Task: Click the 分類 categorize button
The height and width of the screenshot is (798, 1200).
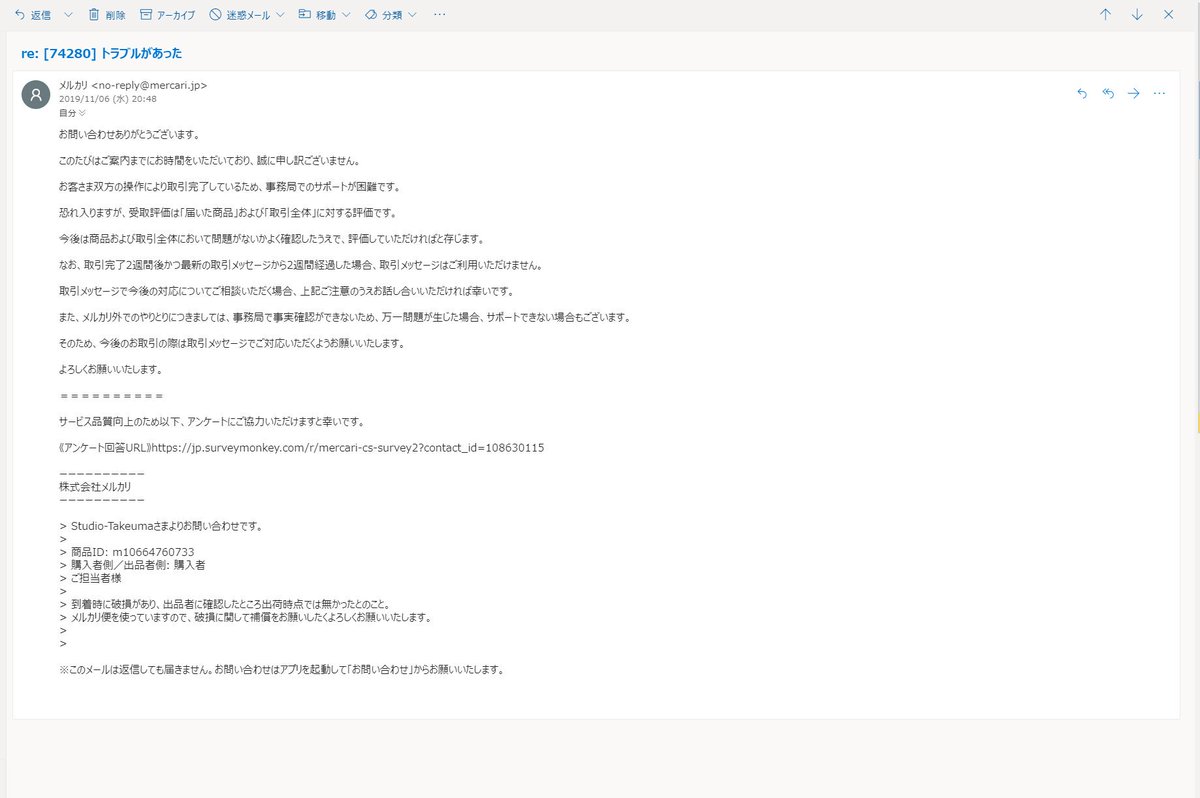Action: point(384,15)
